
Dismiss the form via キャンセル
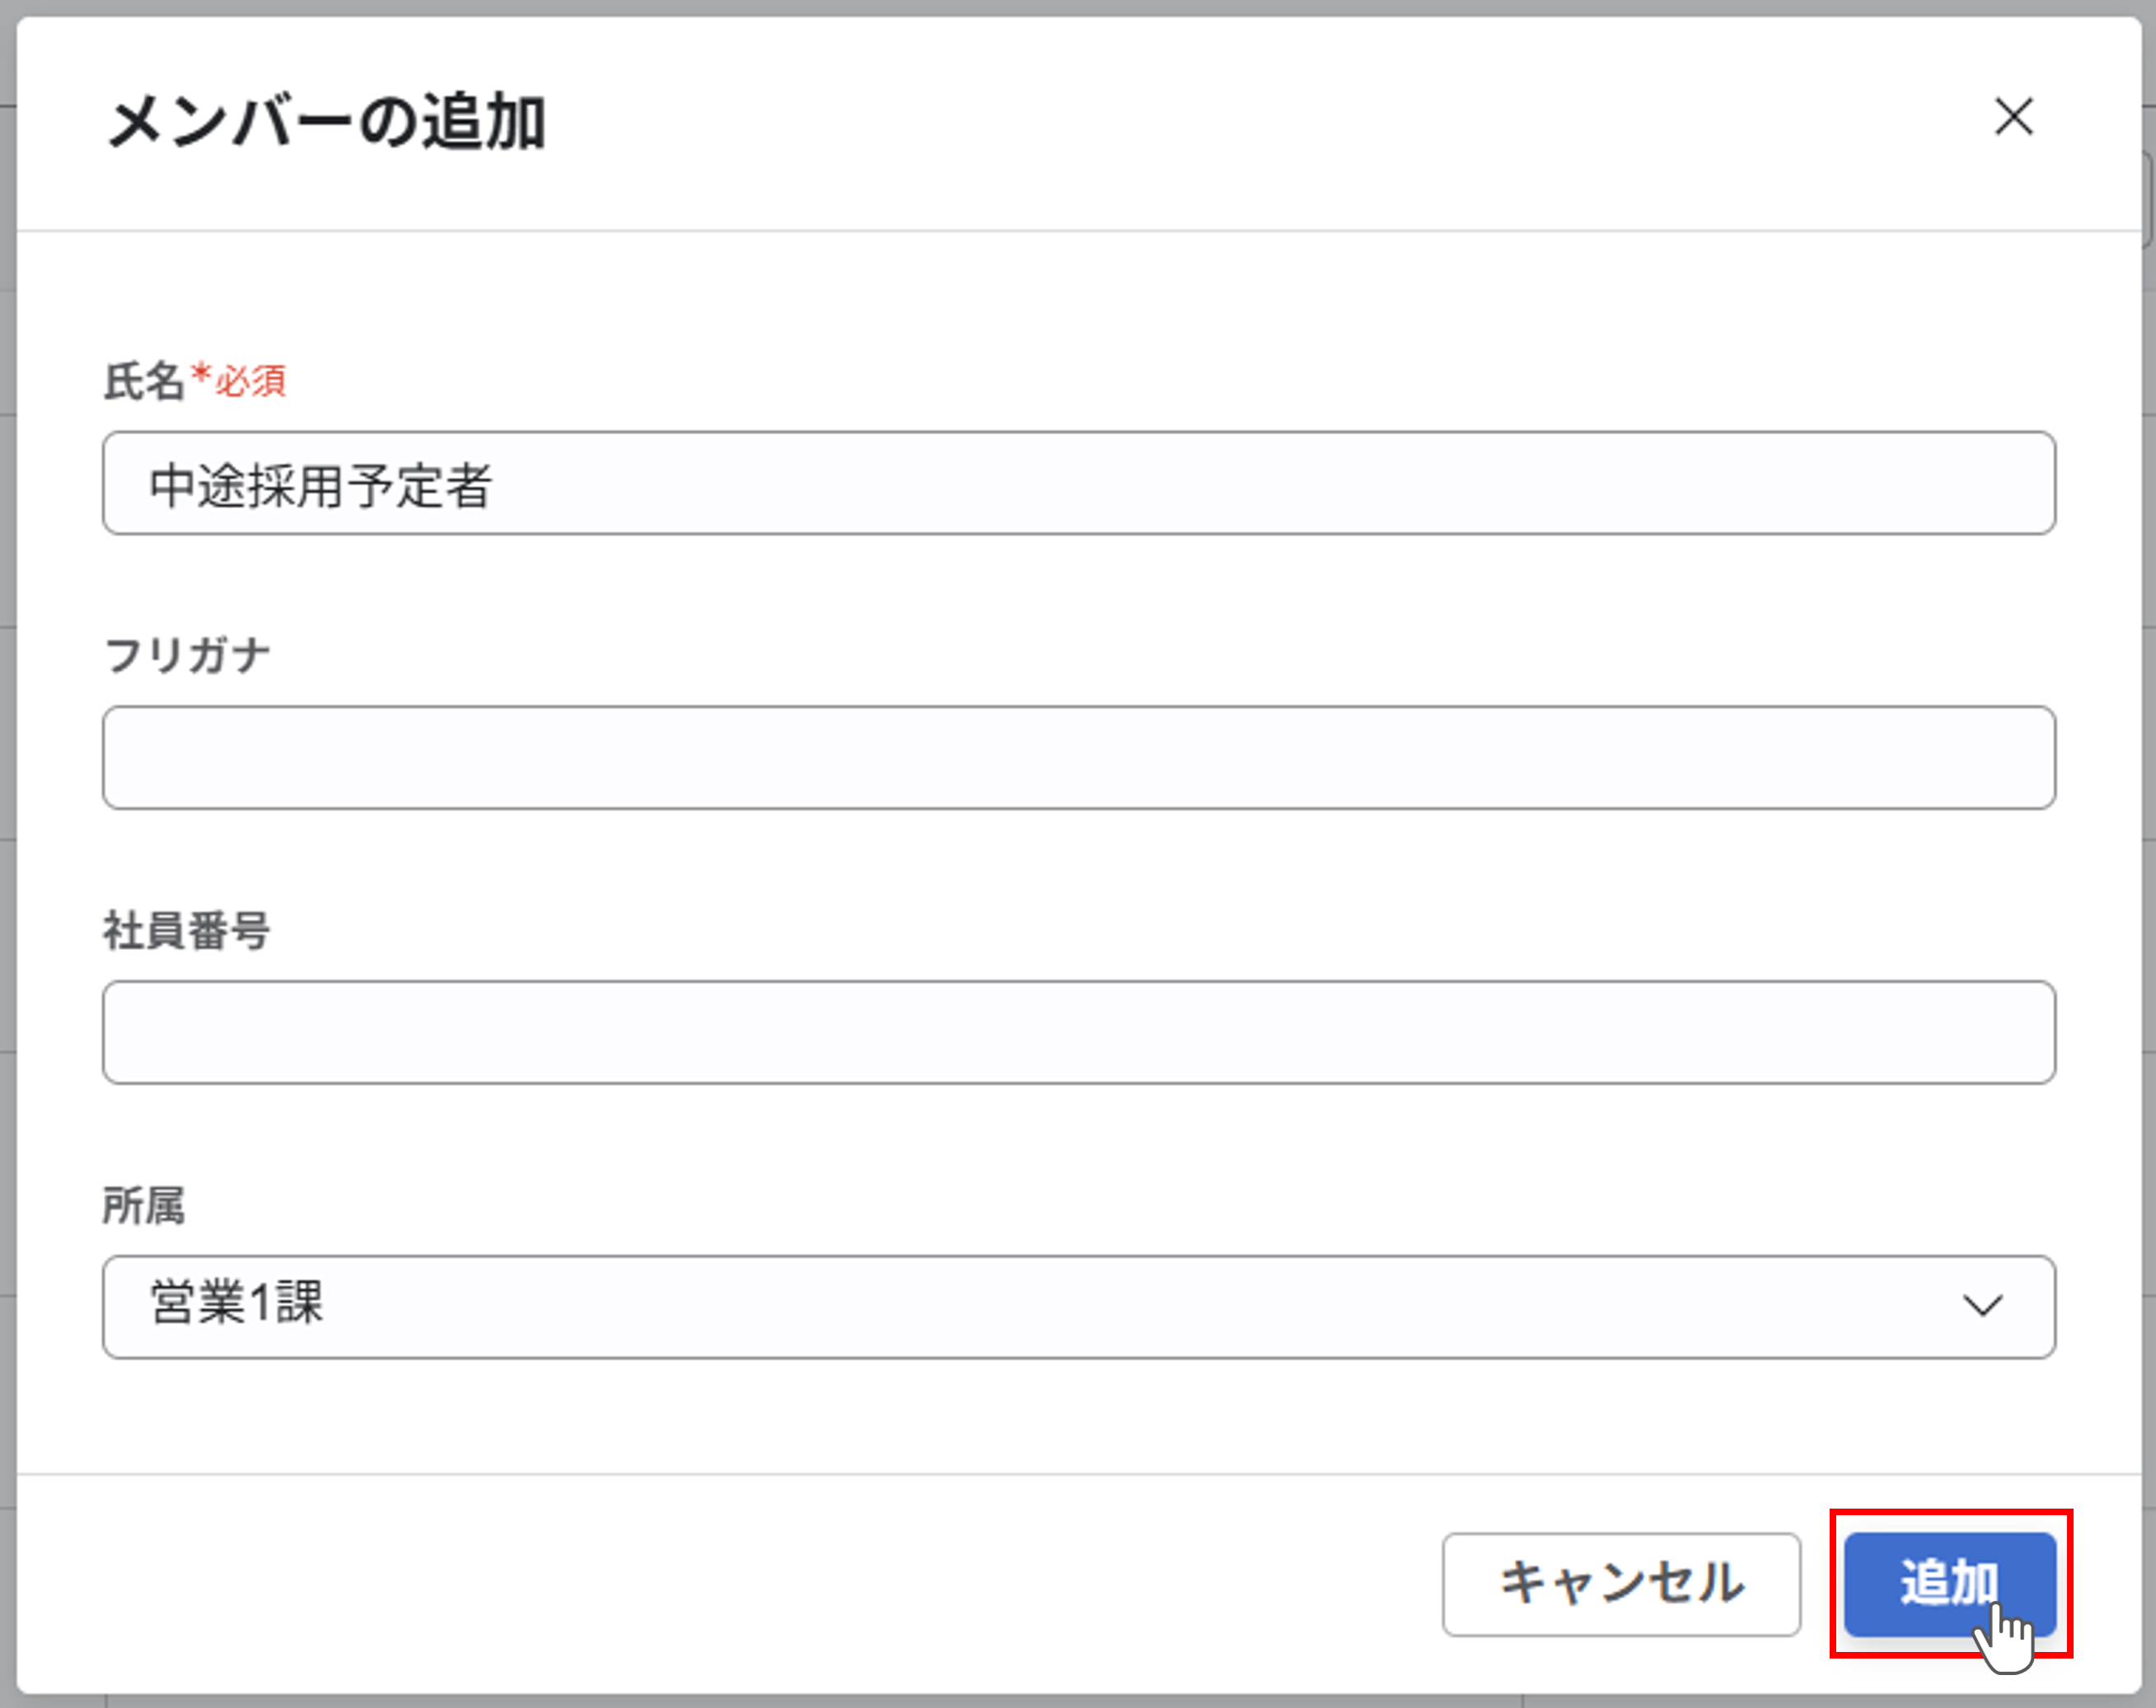1621,1583
